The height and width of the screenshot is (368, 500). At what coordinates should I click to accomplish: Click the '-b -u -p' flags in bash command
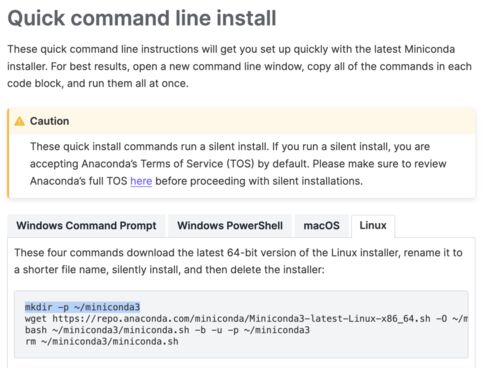(x=217, y=330)
